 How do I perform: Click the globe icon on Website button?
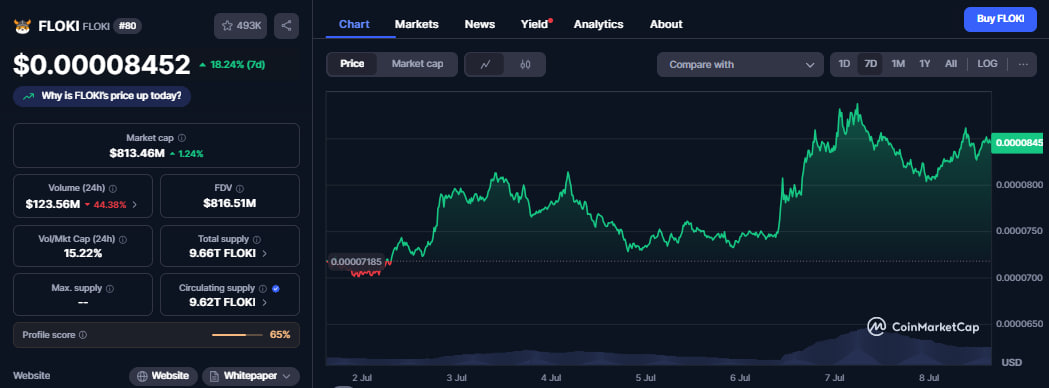(x=142, y=376)
